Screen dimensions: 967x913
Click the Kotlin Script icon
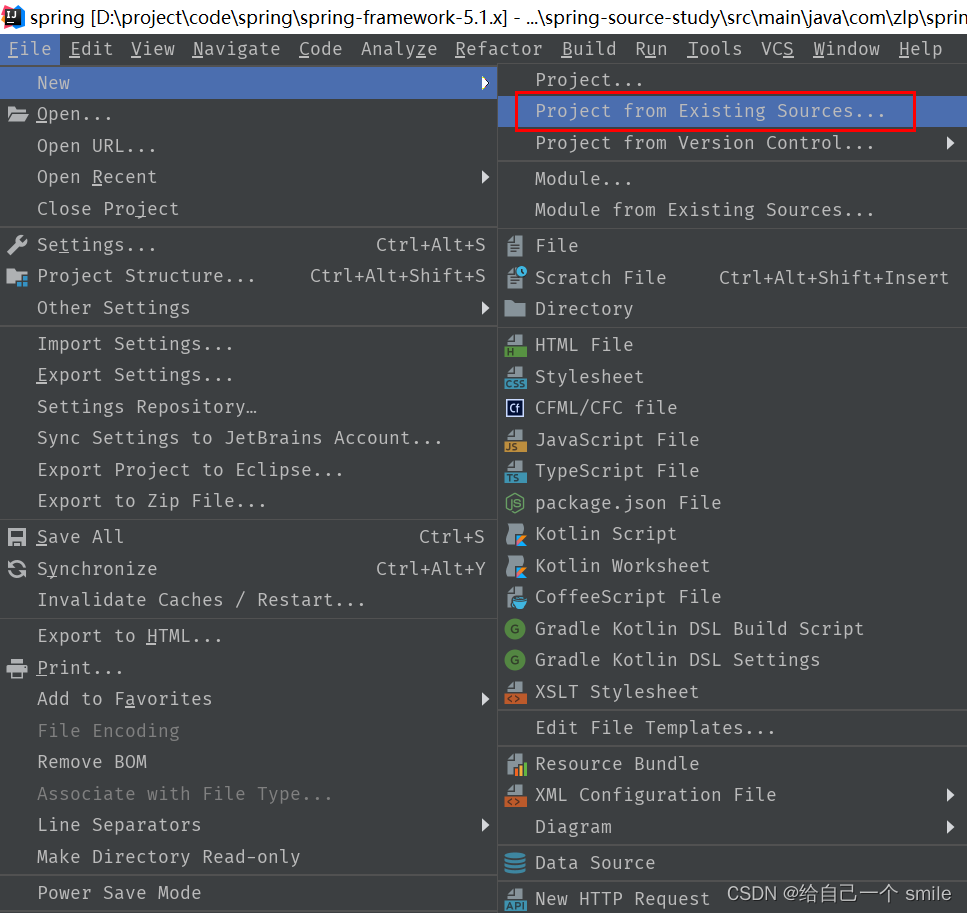pyautogui.click(x=516, y=534)
